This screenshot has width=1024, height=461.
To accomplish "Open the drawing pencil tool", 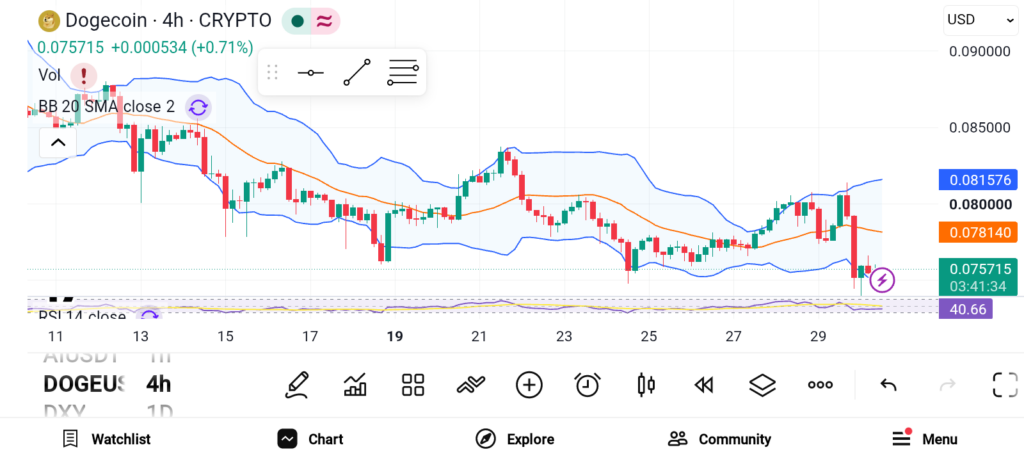I will 296,385.
